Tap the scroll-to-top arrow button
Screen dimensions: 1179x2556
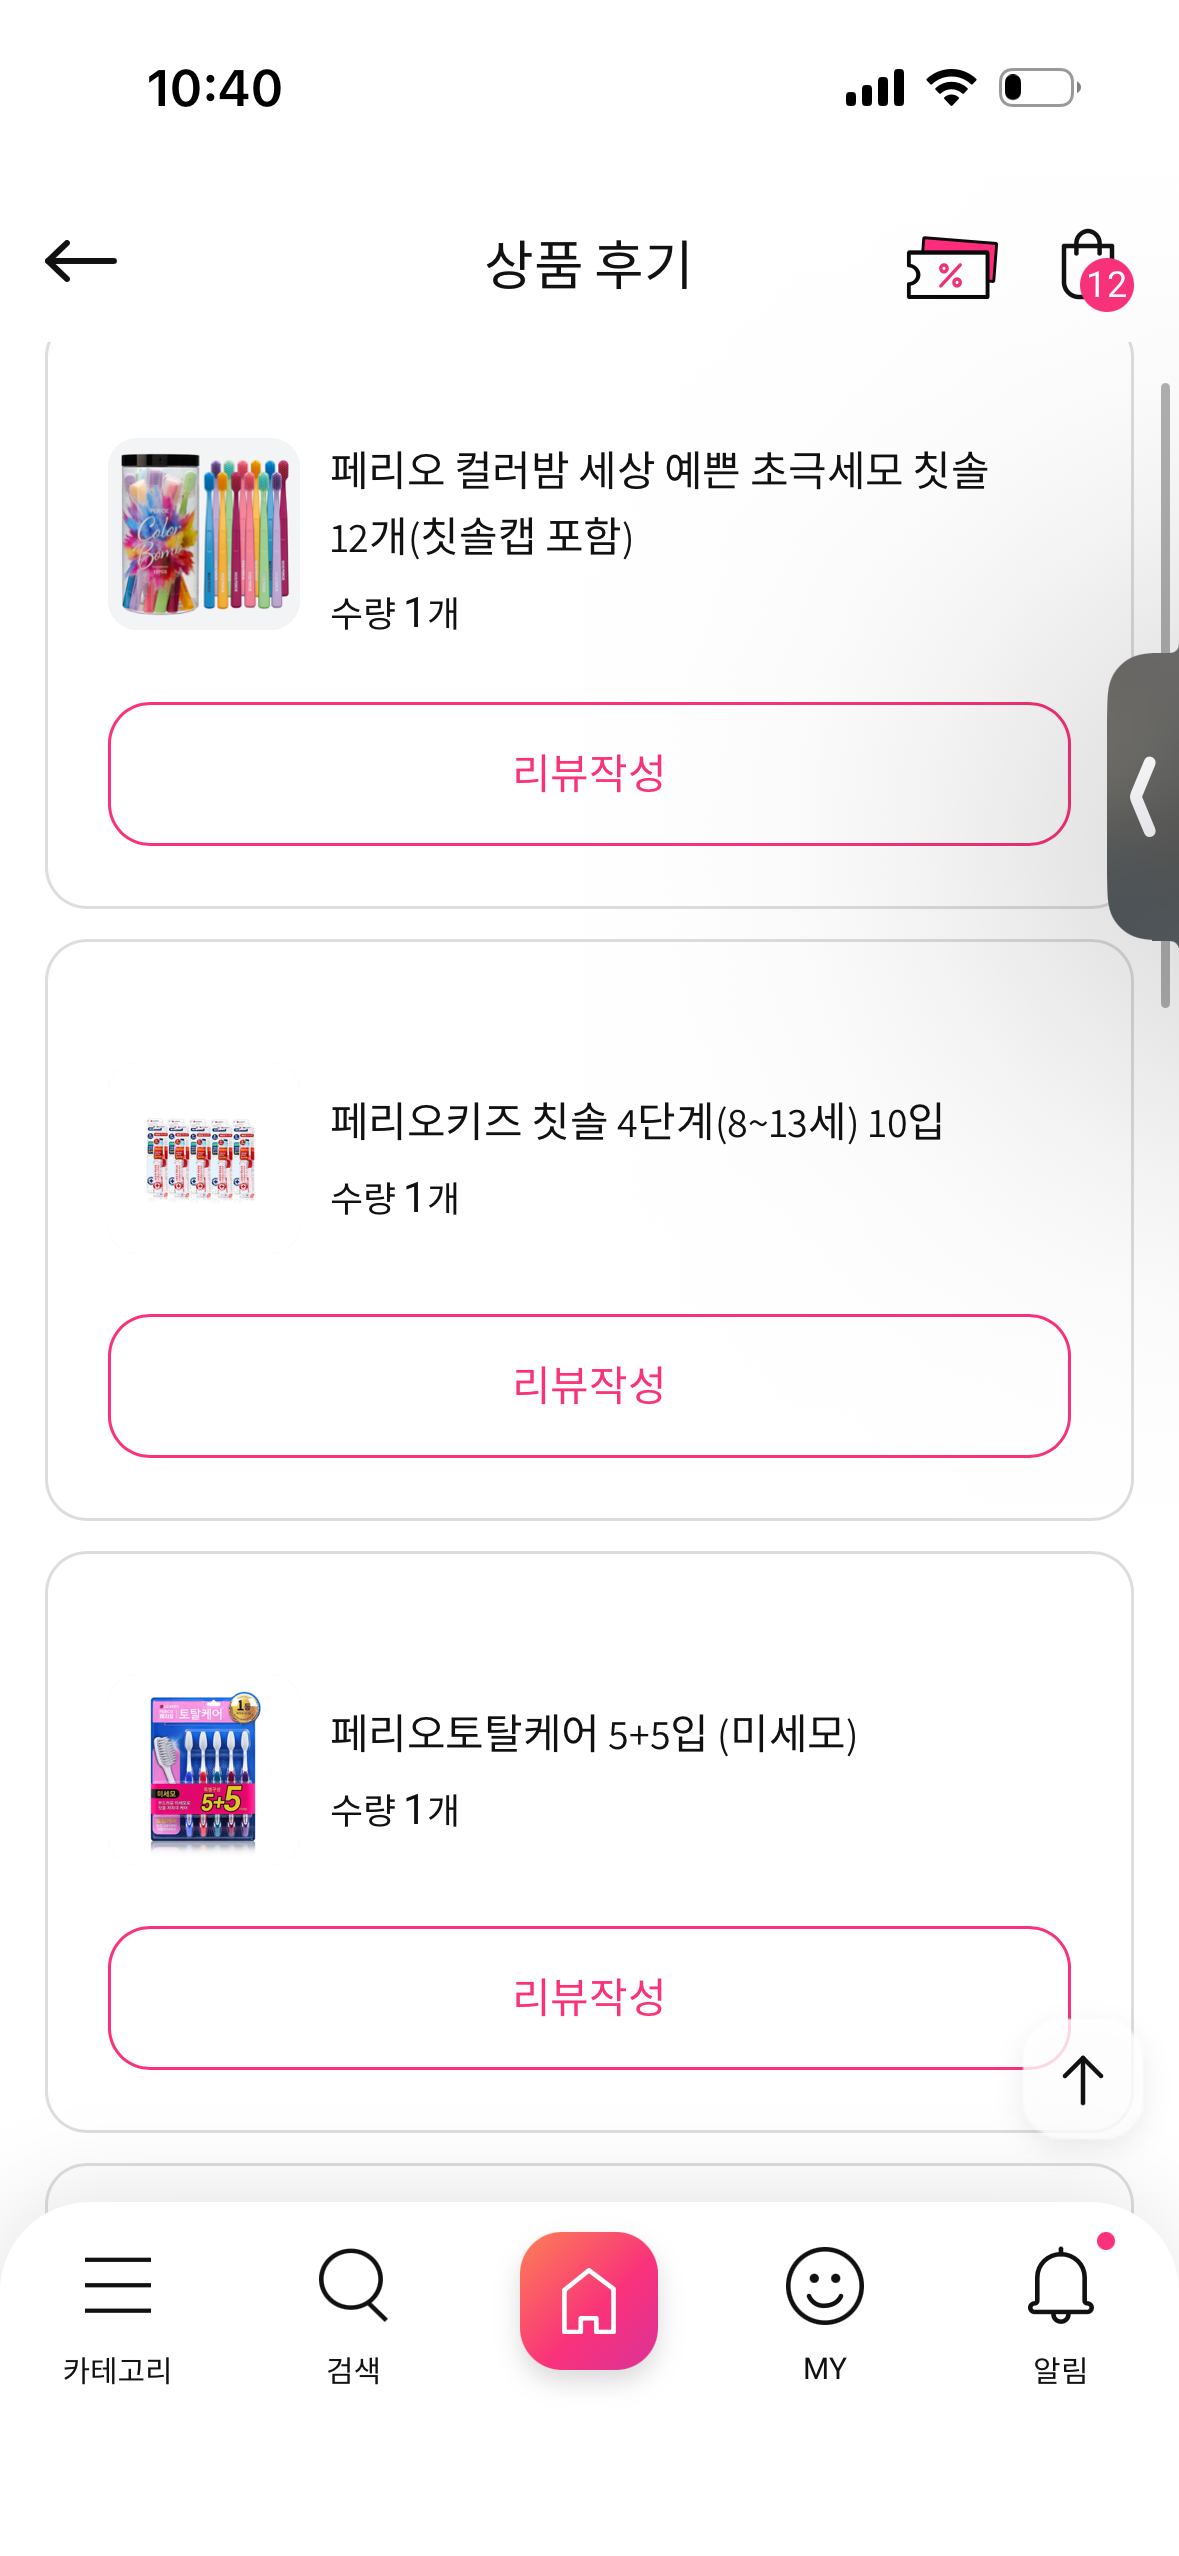tap(1082, 2080)
